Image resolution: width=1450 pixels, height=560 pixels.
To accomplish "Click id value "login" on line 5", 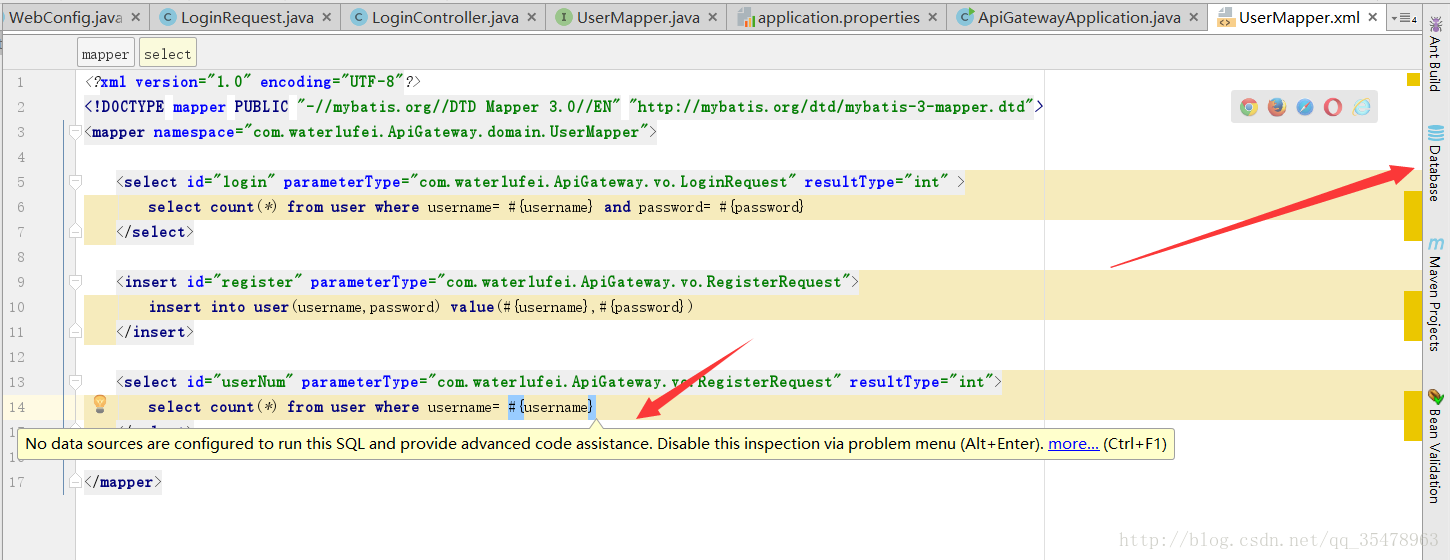I will tap(240, 182).
